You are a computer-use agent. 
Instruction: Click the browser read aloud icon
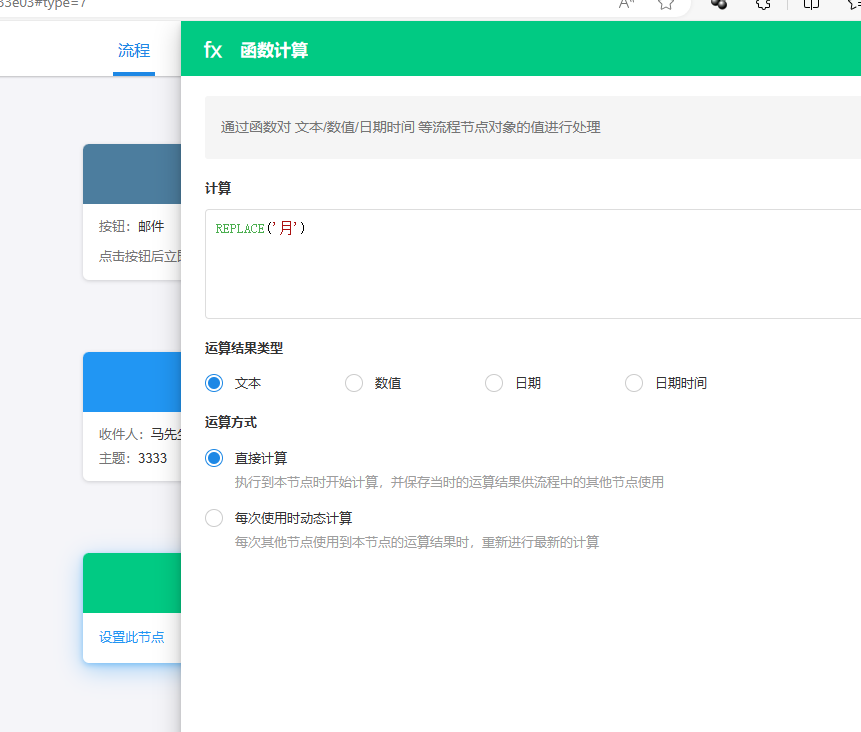627,4
